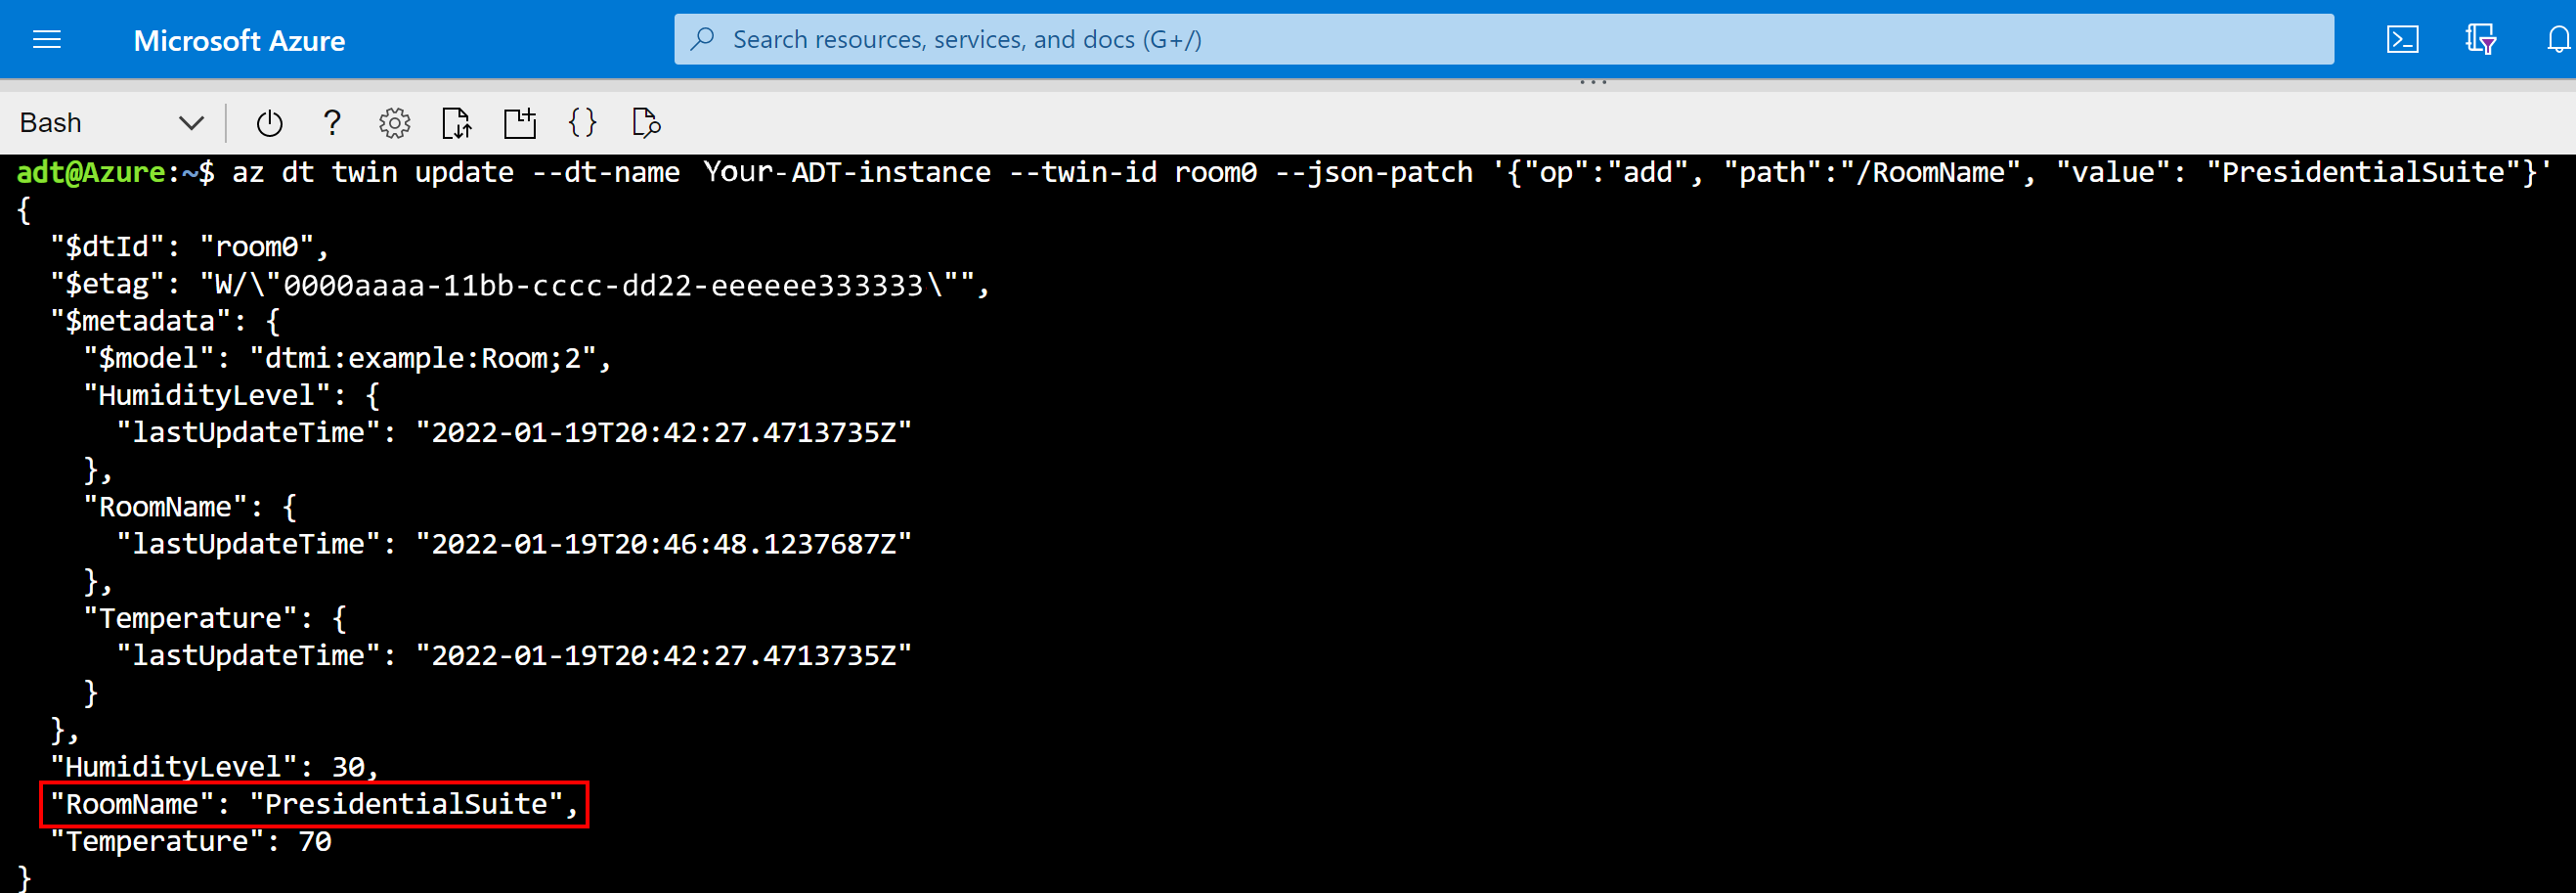Open the notifications bell

(2558, 40)
